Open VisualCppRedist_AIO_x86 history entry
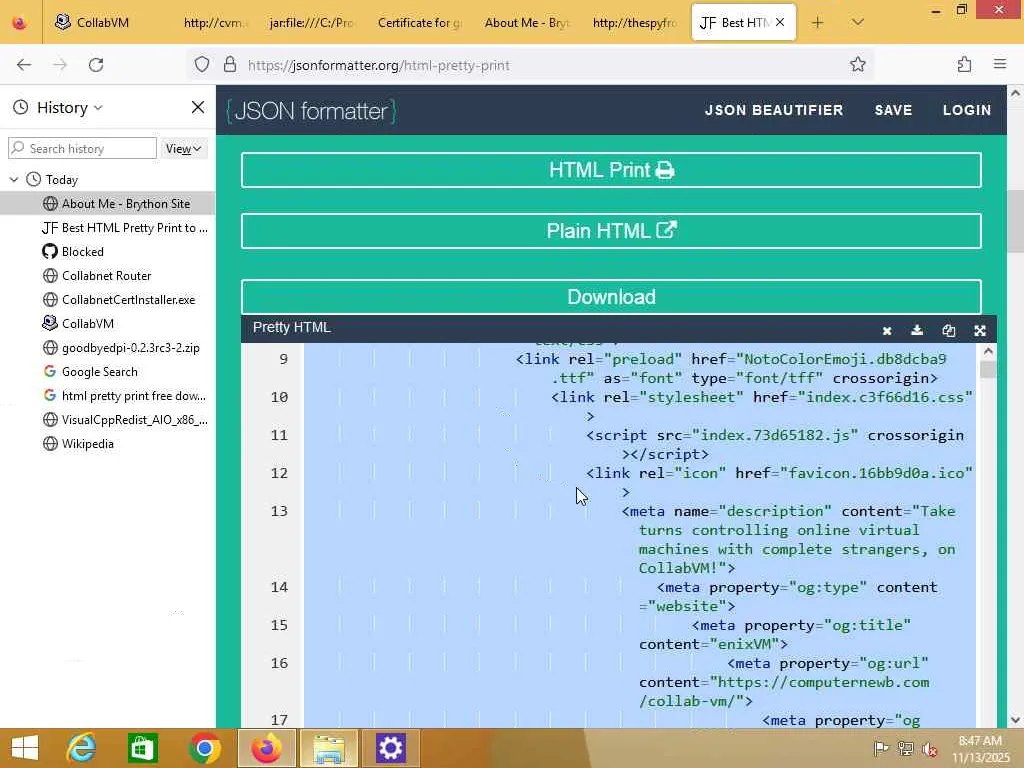The image size is (1024, 768). (x=107, y=420)
